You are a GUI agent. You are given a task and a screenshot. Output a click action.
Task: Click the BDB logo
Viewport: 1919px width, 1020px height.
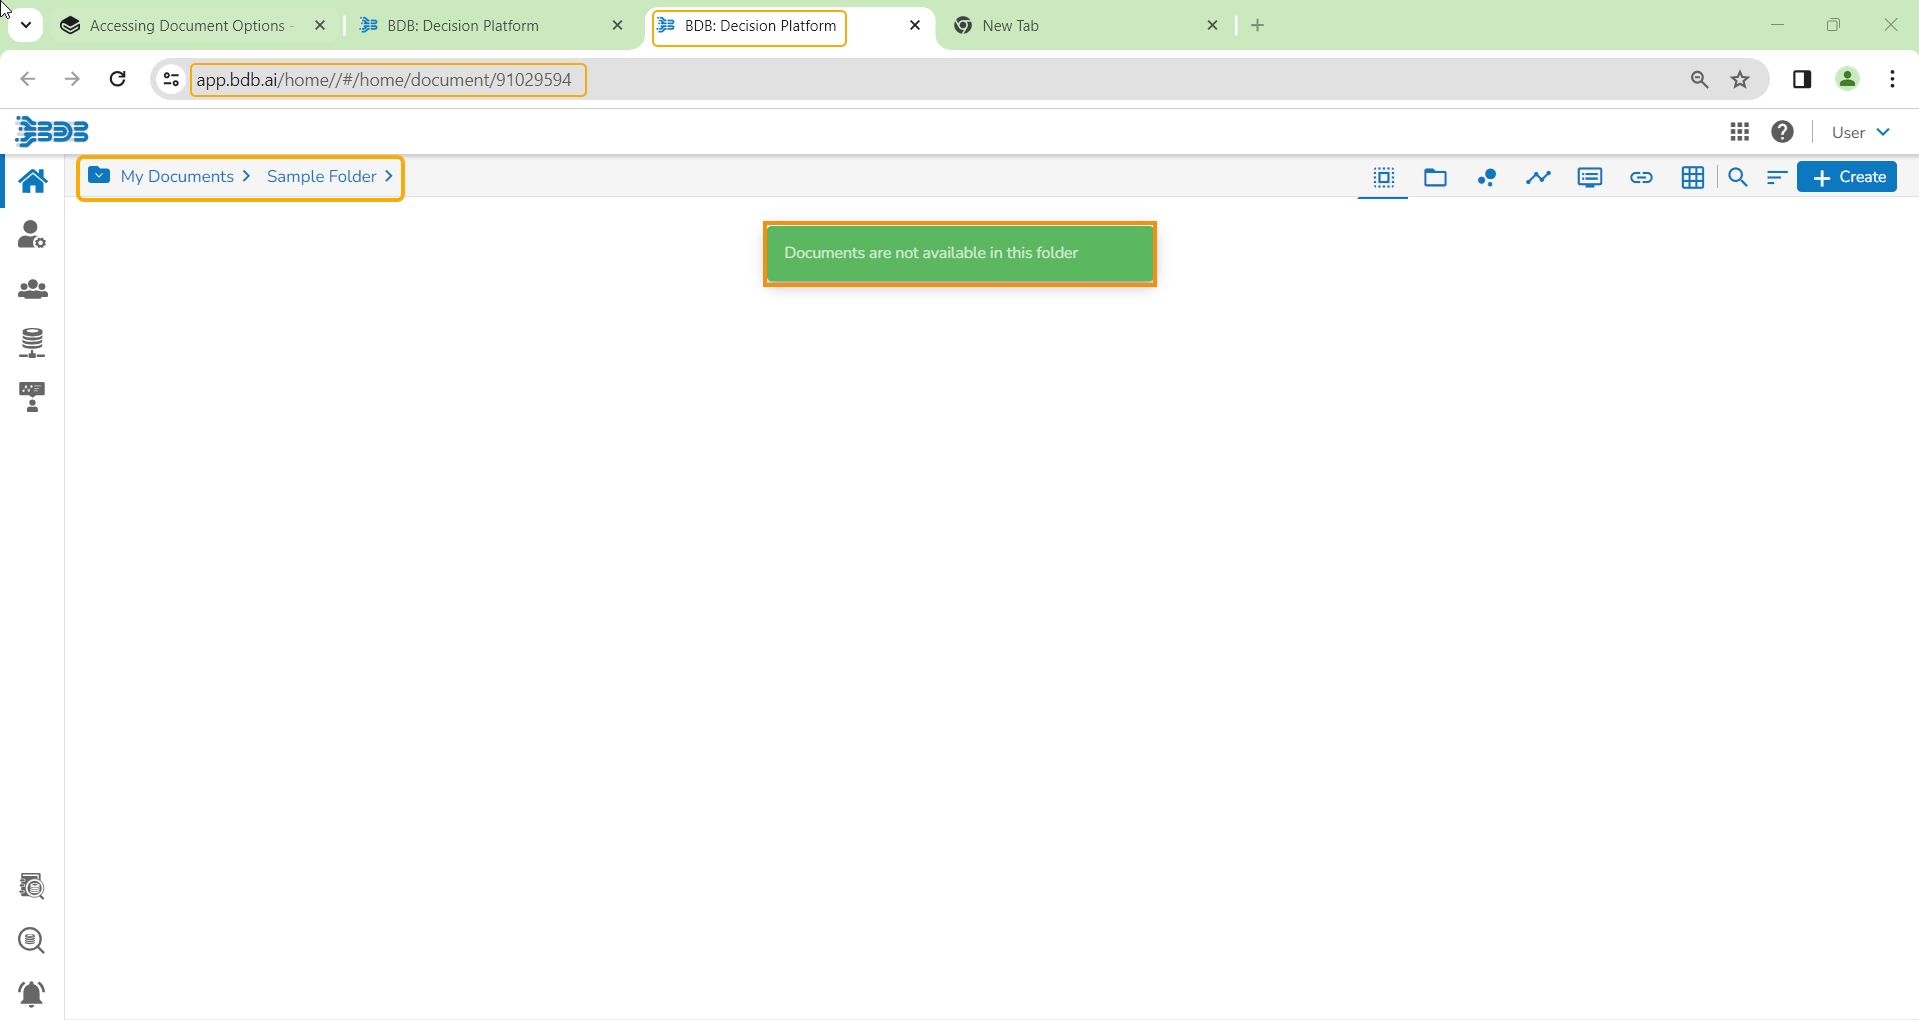[53, 132]
